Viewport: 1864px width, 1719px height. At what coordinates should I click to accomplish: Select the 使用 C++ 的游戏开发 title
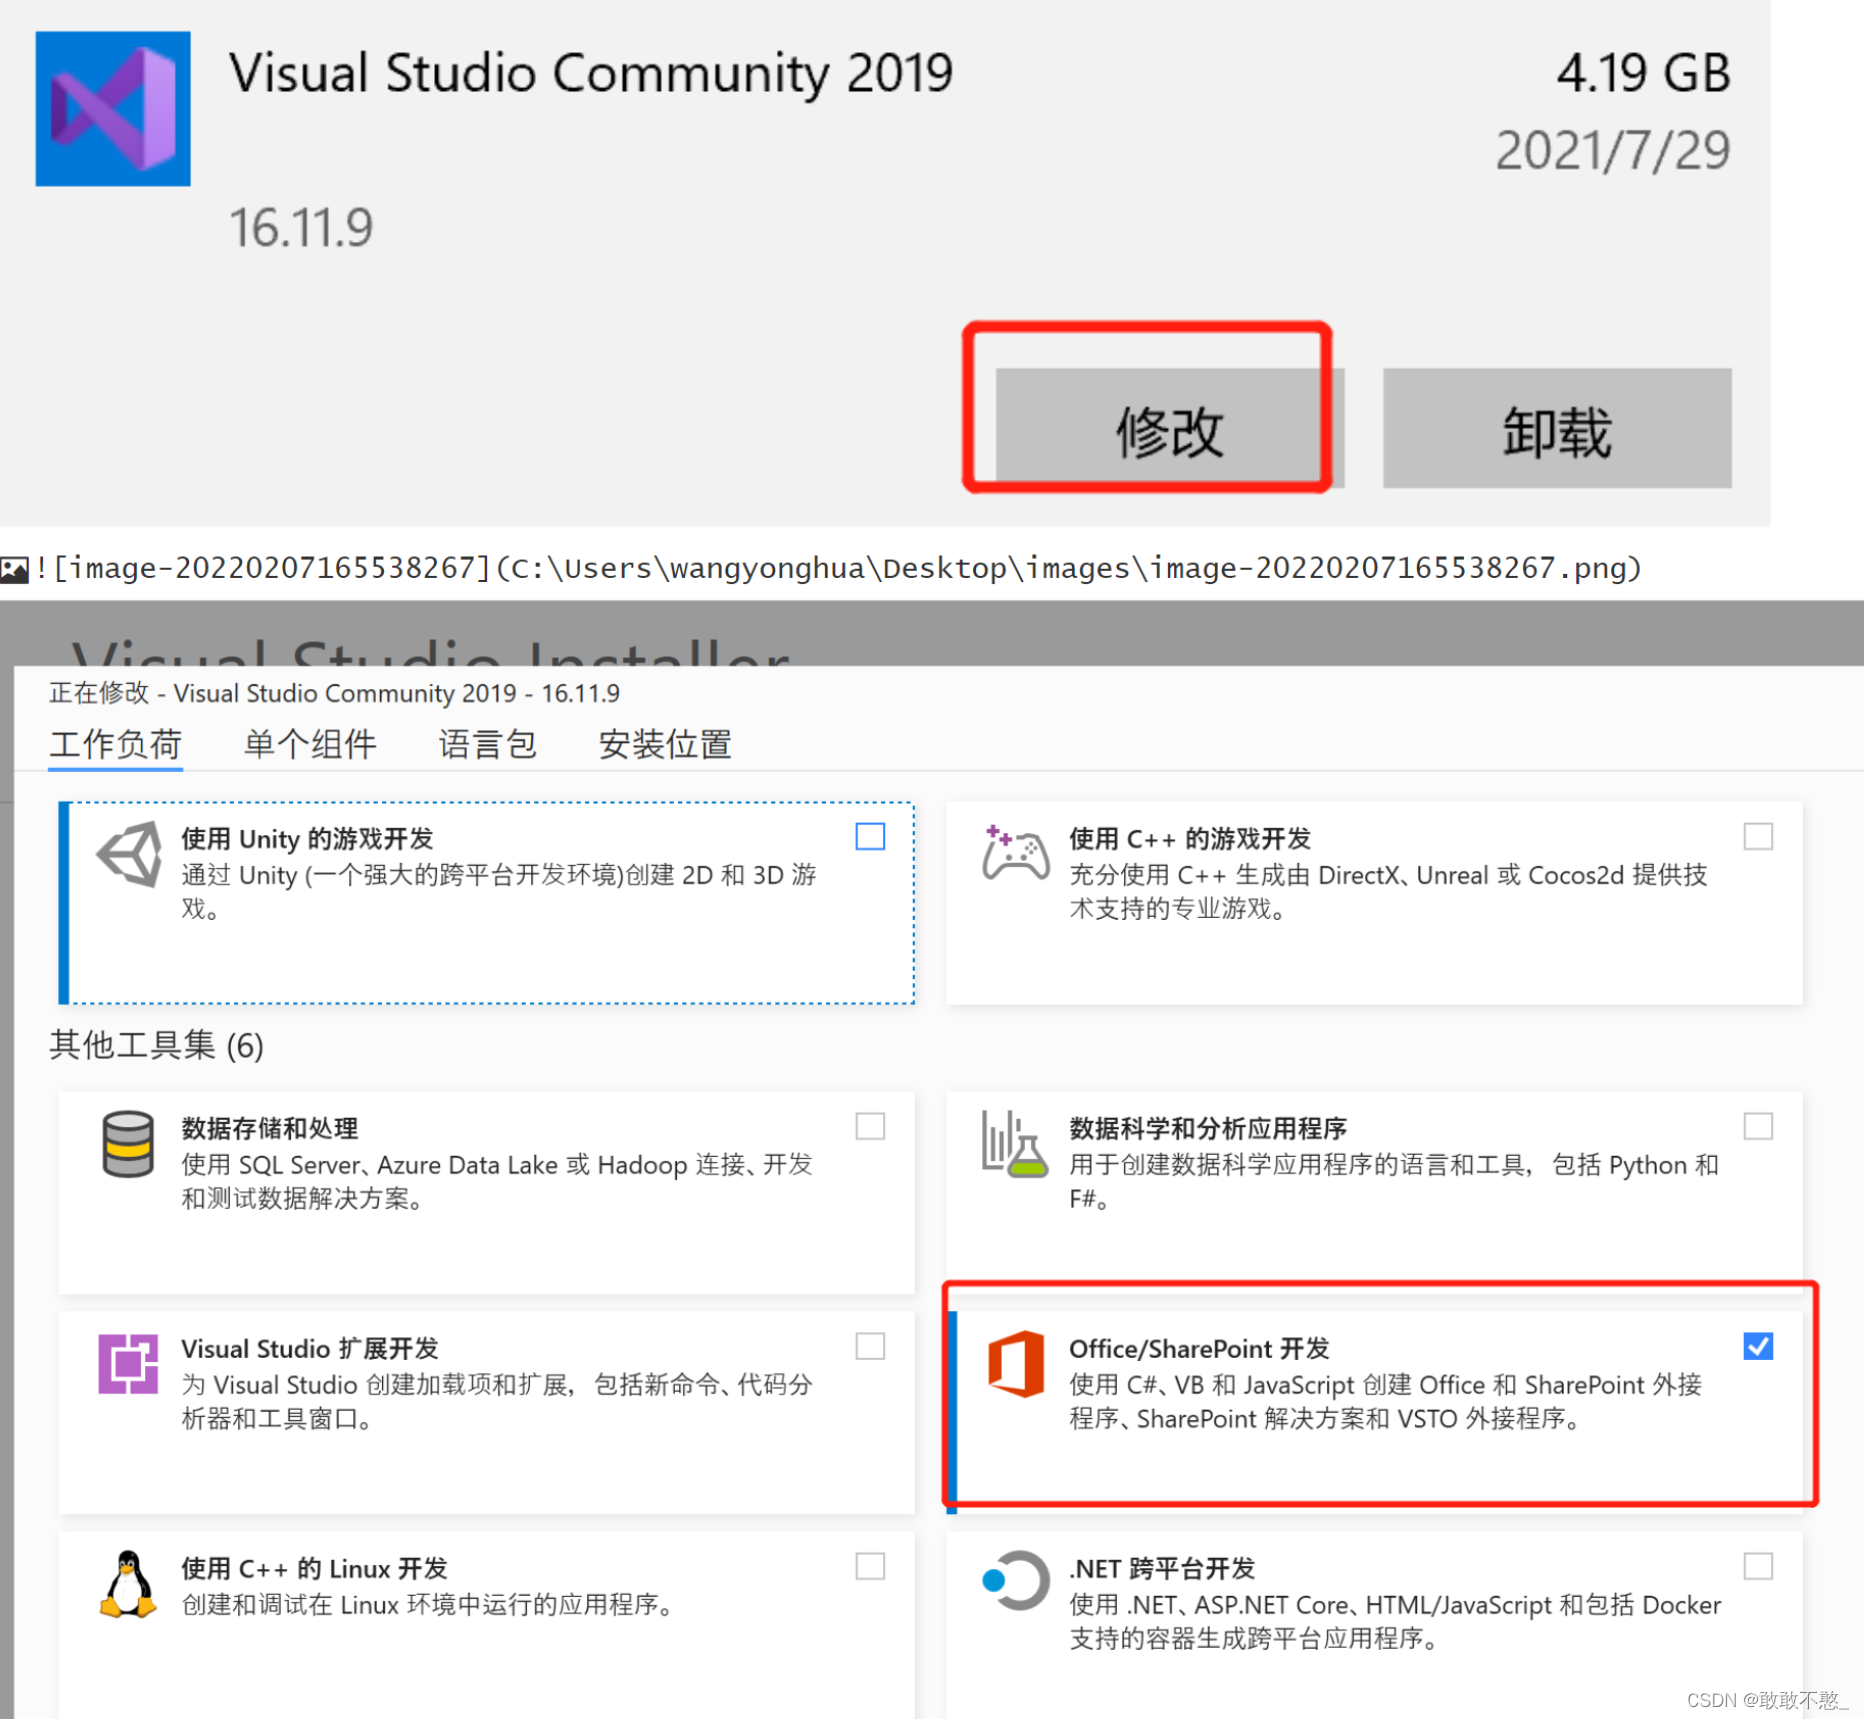click(x=1189, y=838)
